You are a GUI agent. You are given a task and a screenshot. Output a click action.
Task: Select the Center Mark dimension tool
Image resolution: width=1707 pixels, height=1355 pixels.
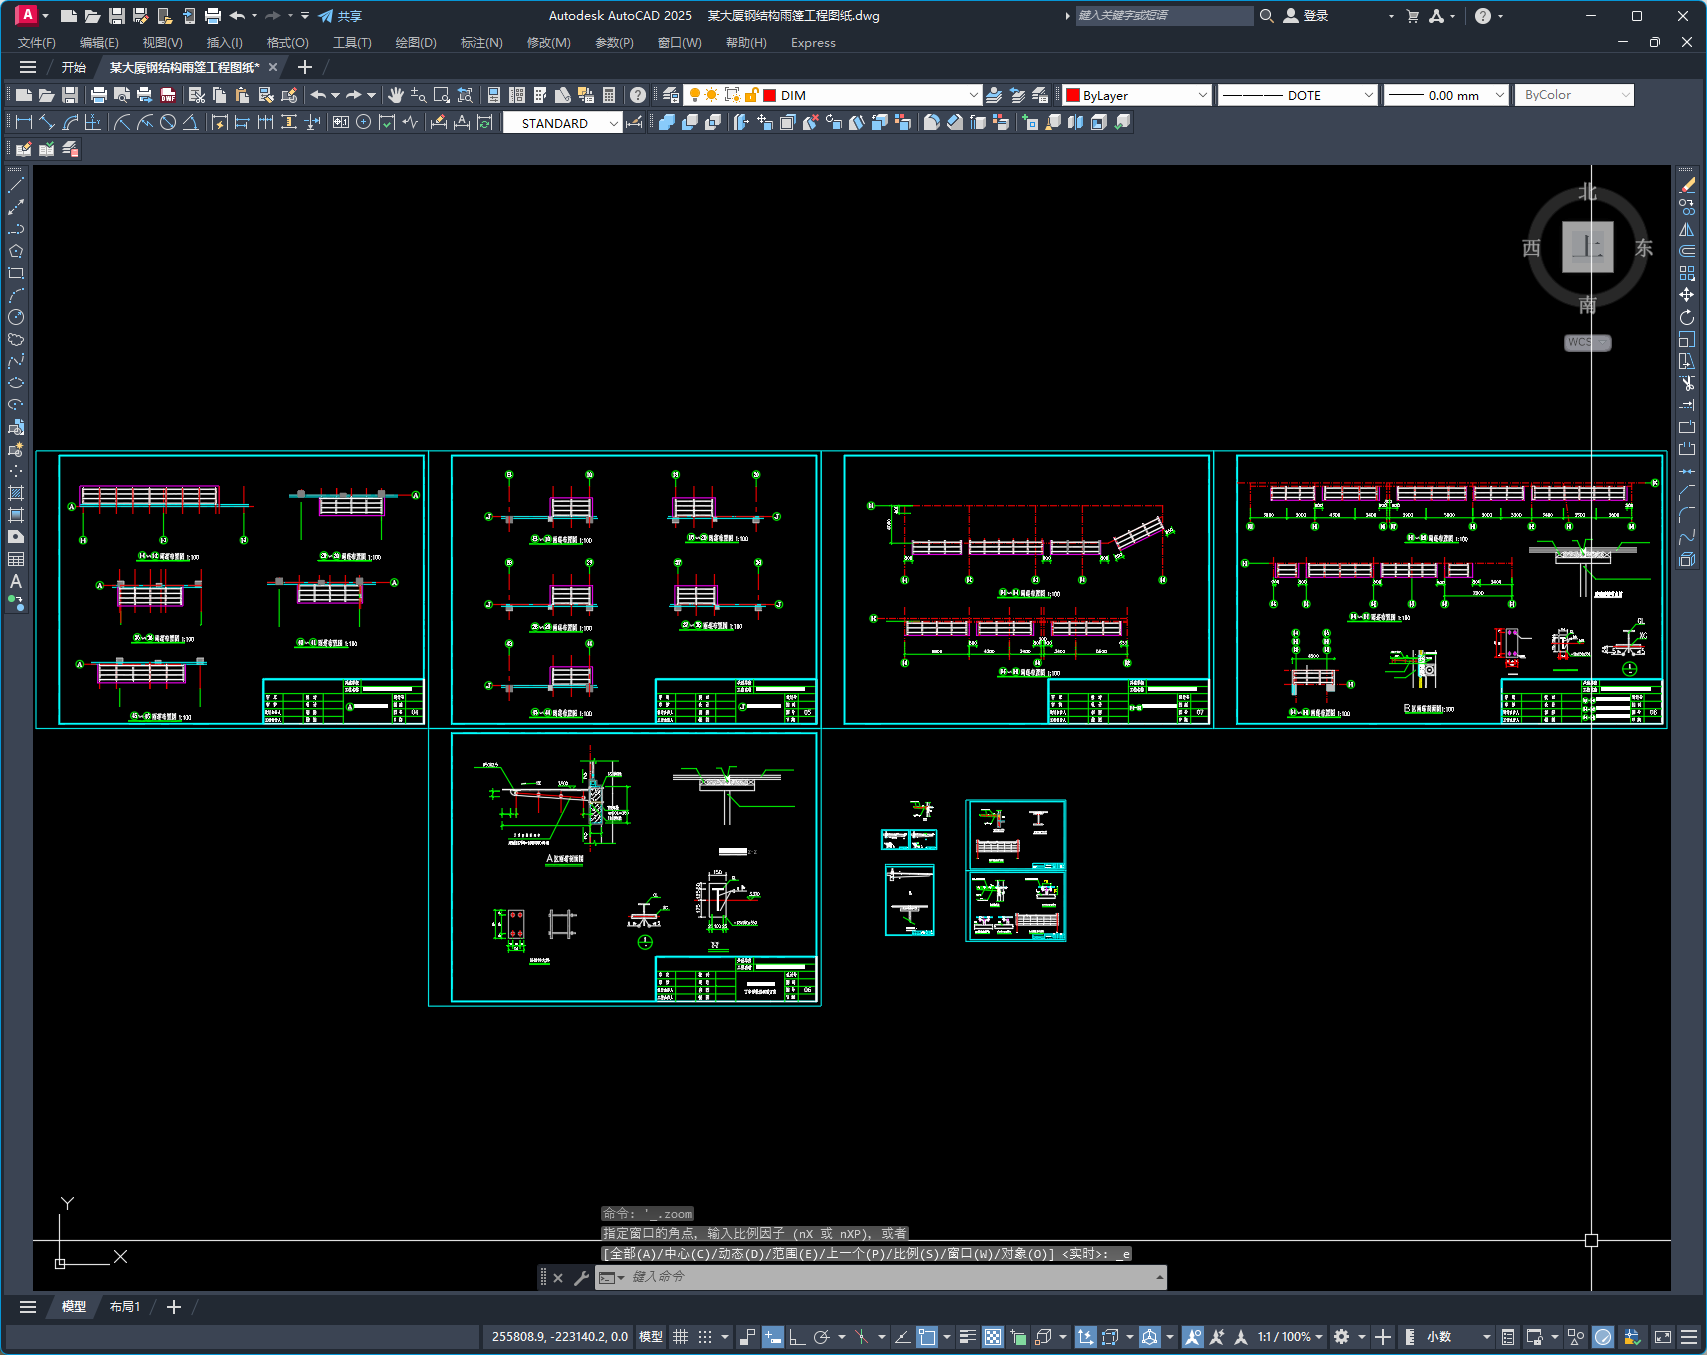coord(363,122)
